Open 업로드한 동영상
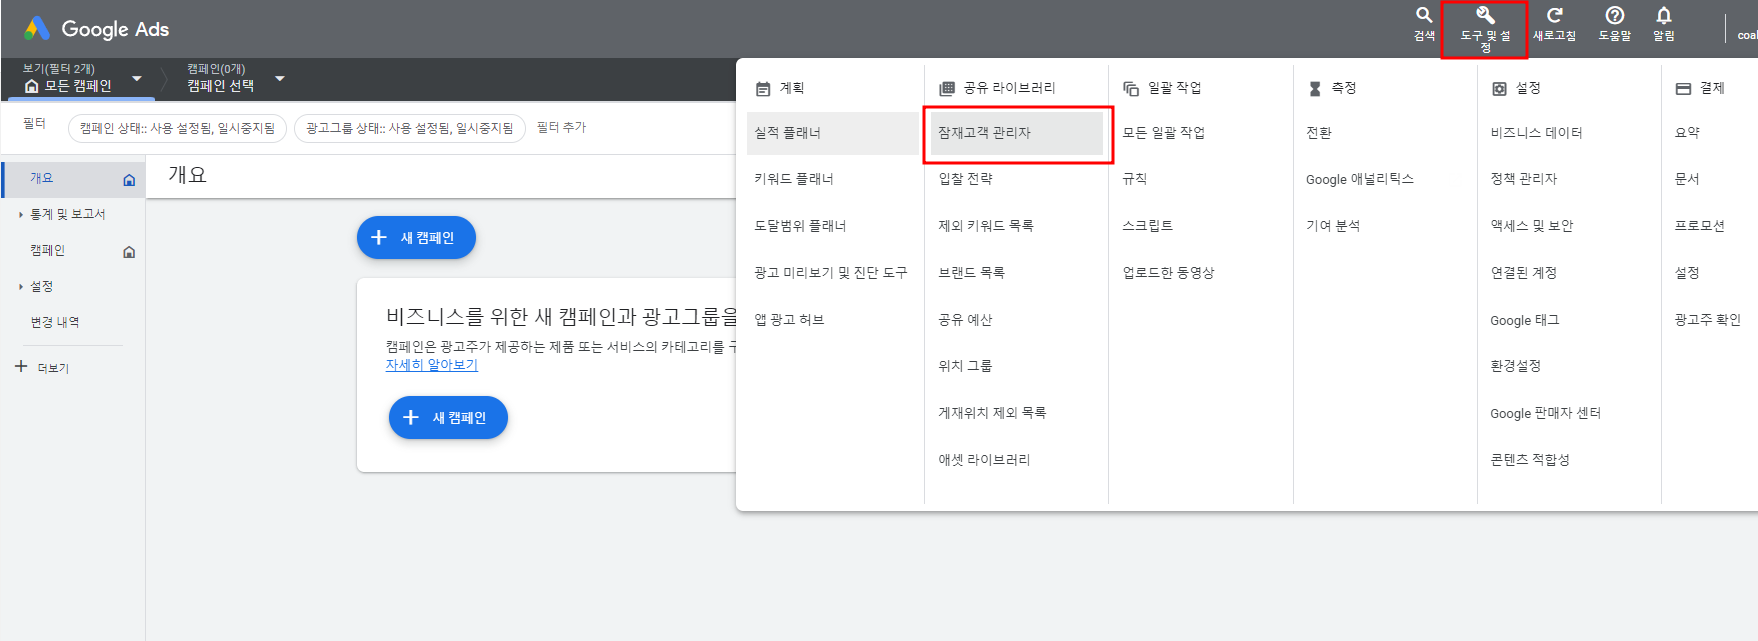Image resolution: width=1758 pixels, height=641 pixels. tap(1169, 272)
